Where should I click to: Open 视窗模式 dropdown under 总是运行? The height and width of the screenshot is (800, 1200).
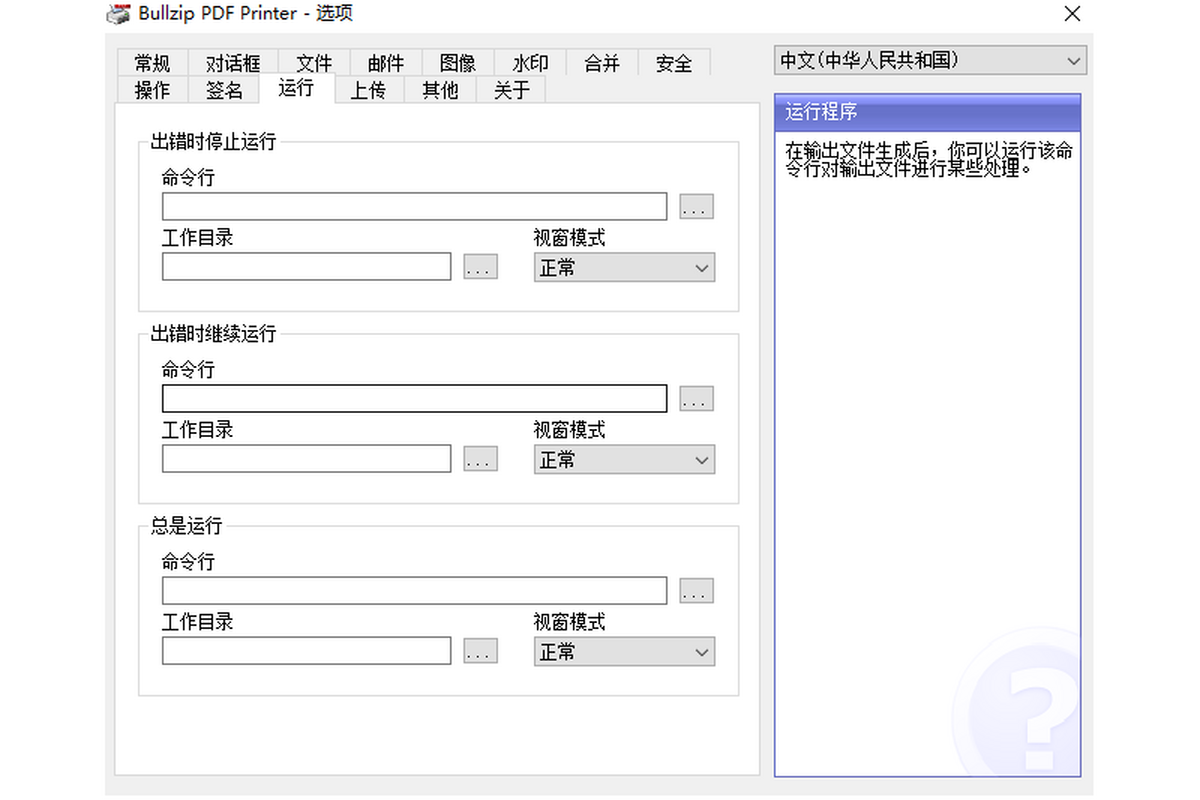click(624, 651)
